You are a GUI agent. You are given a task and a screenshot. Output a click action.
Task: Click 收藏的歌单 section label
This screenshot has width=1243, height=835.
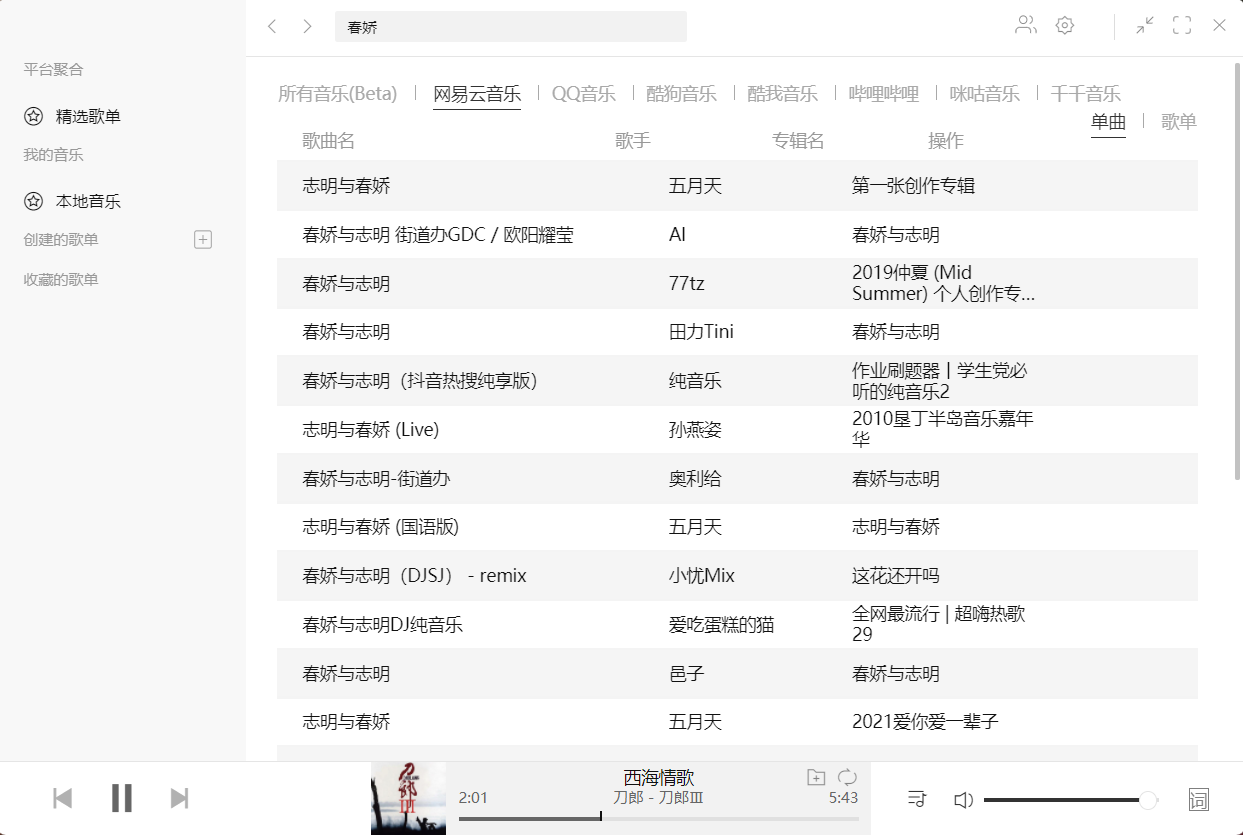pos(61,280)
